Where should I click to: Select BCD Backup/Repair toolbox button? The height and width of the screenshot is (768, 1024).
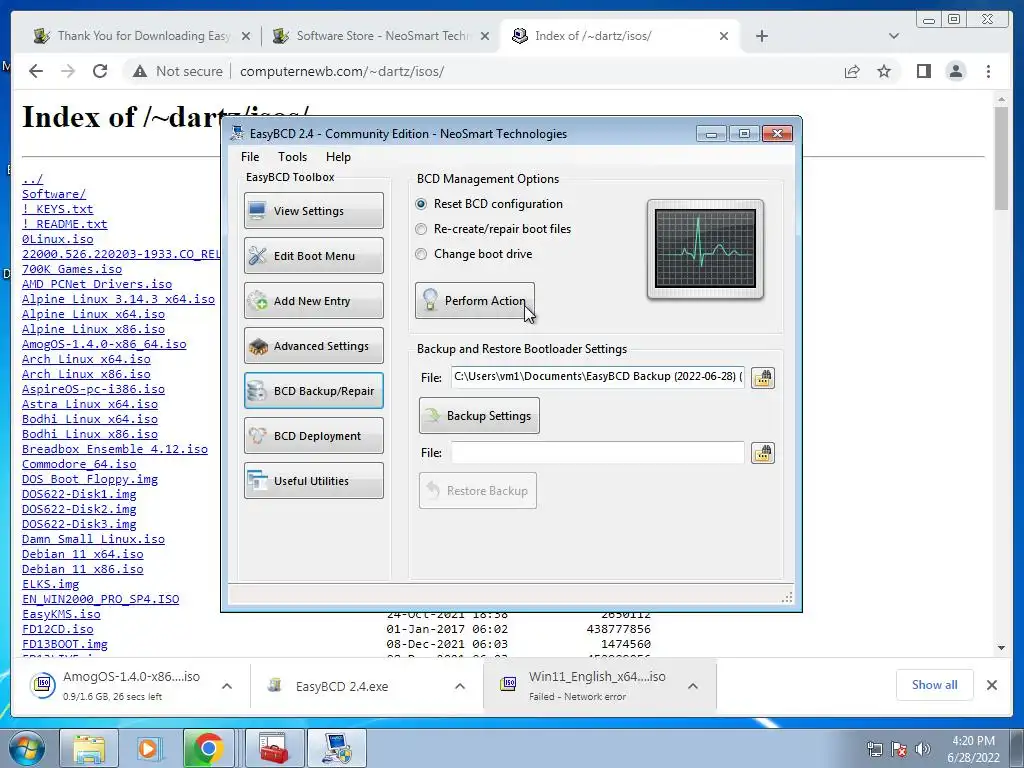click(x=313, y=391)
